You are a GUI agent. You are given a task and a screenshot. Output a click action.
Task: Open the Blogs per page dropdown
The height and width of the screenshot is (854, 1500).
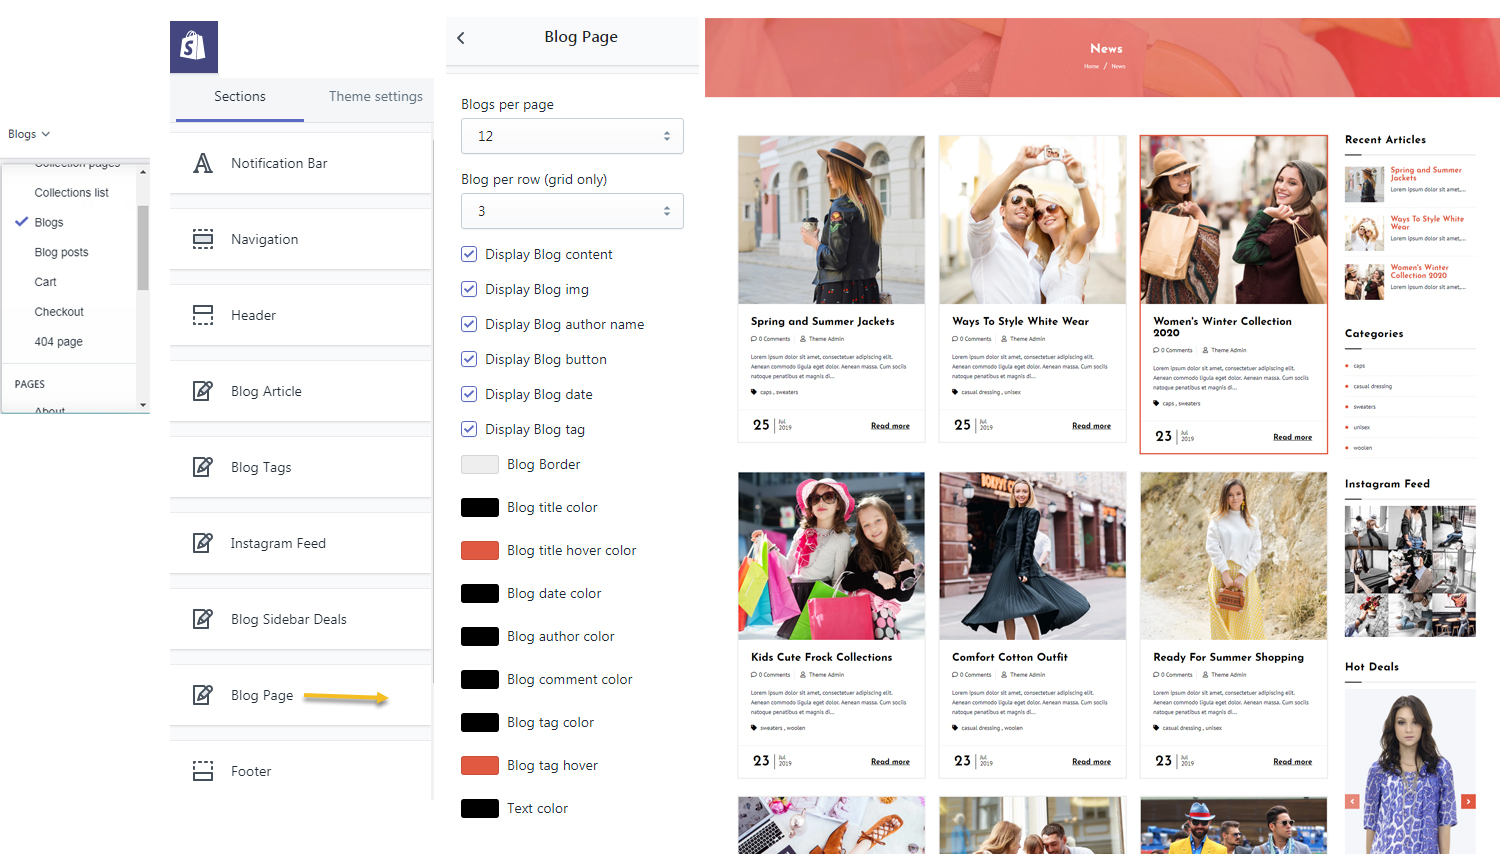pyautogui.click(x=571, y=135)
